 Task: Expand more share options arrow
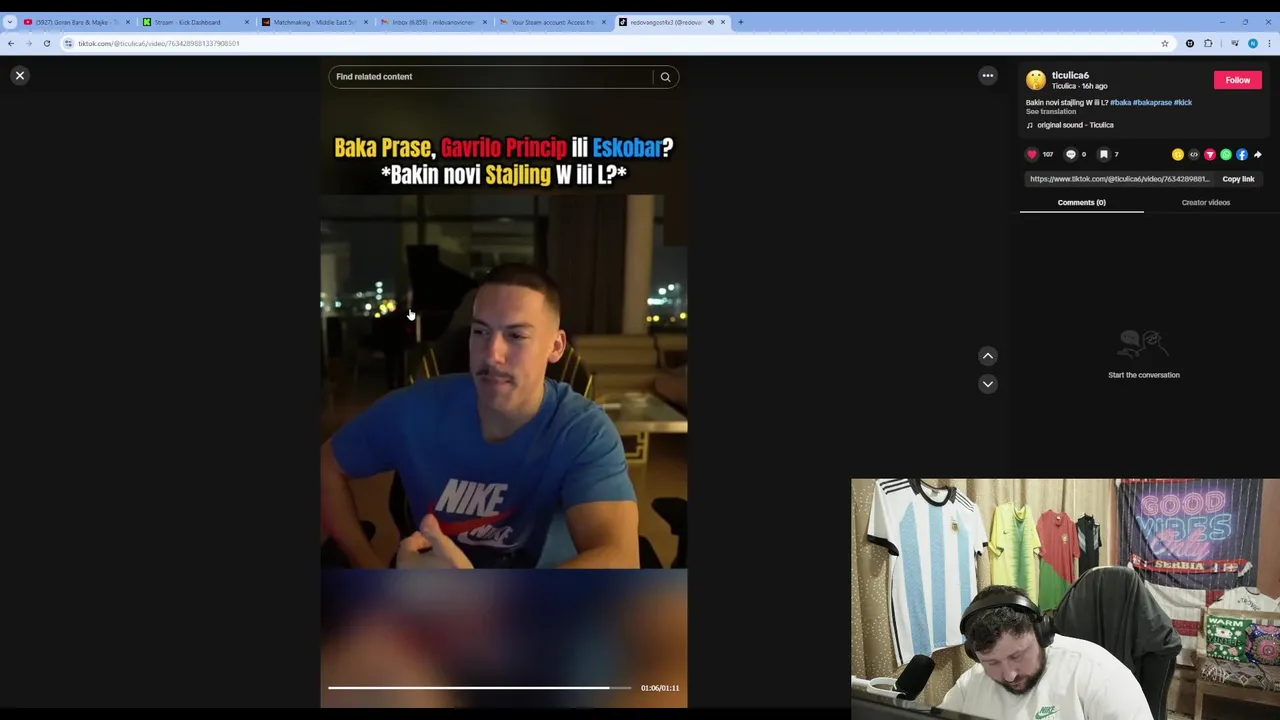coord(1257,155)
